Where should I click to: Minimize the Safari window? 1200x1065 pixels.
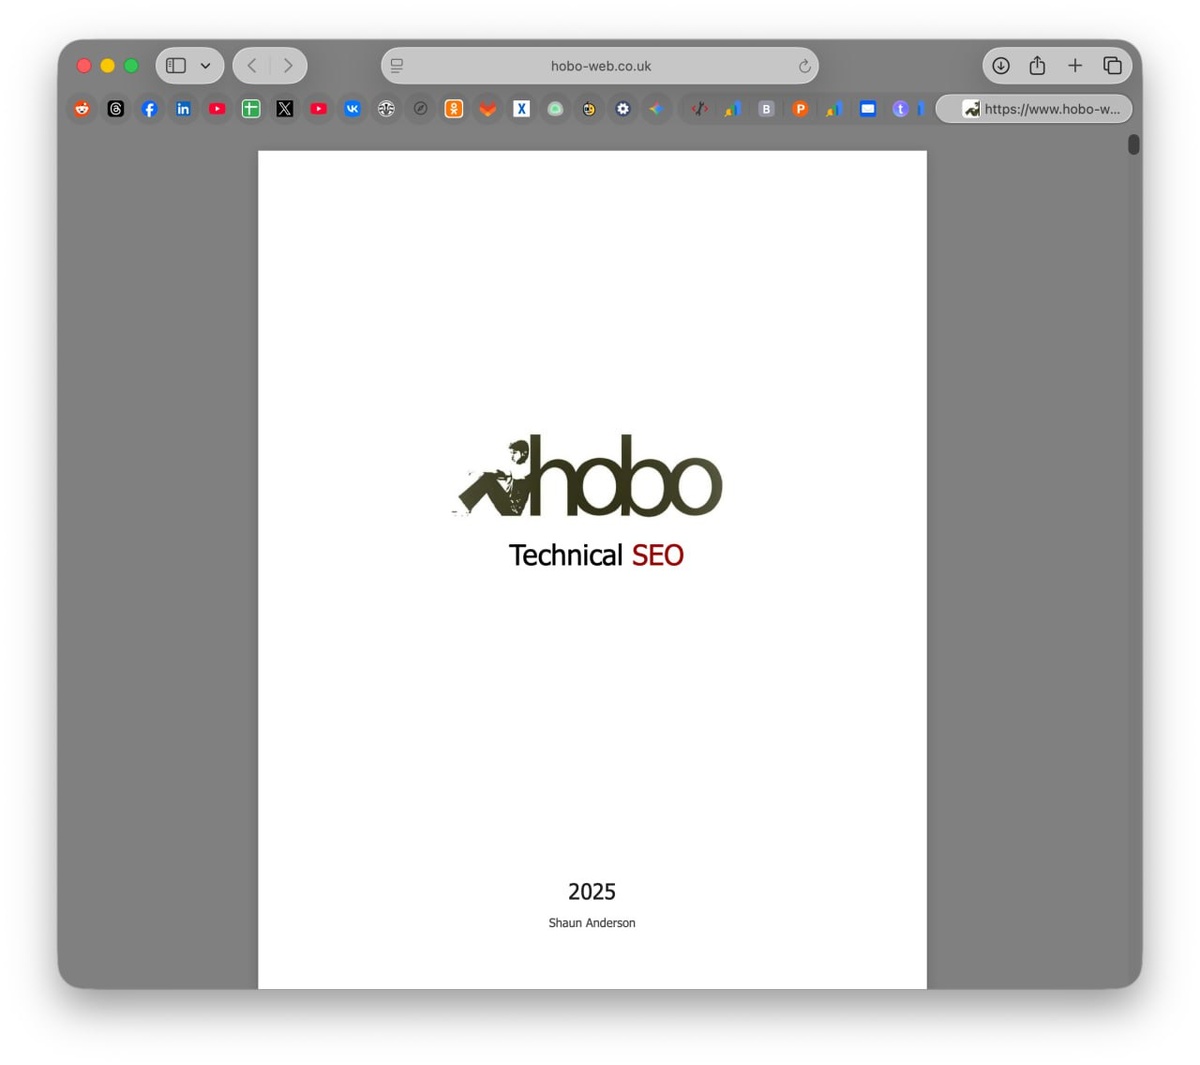coord(108,66)
